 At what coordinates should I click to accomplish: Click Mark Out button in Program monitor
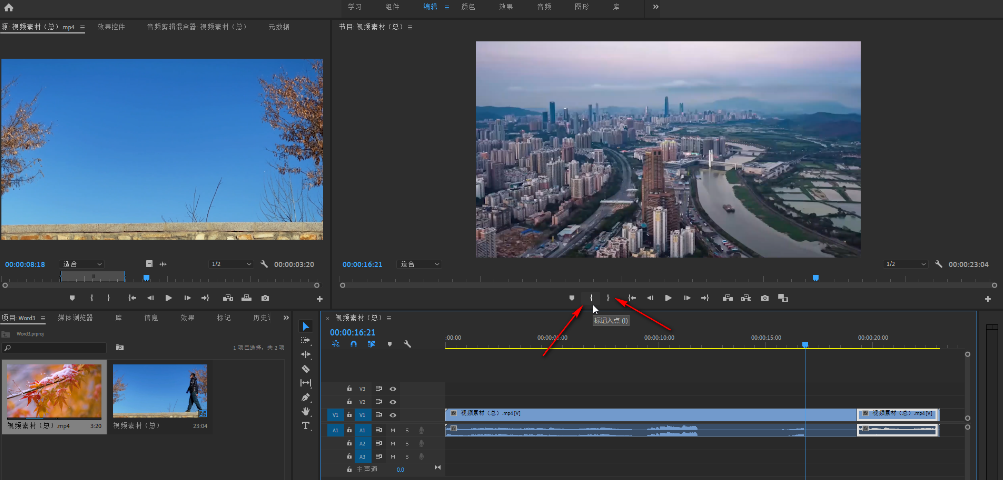pos(608,298)
